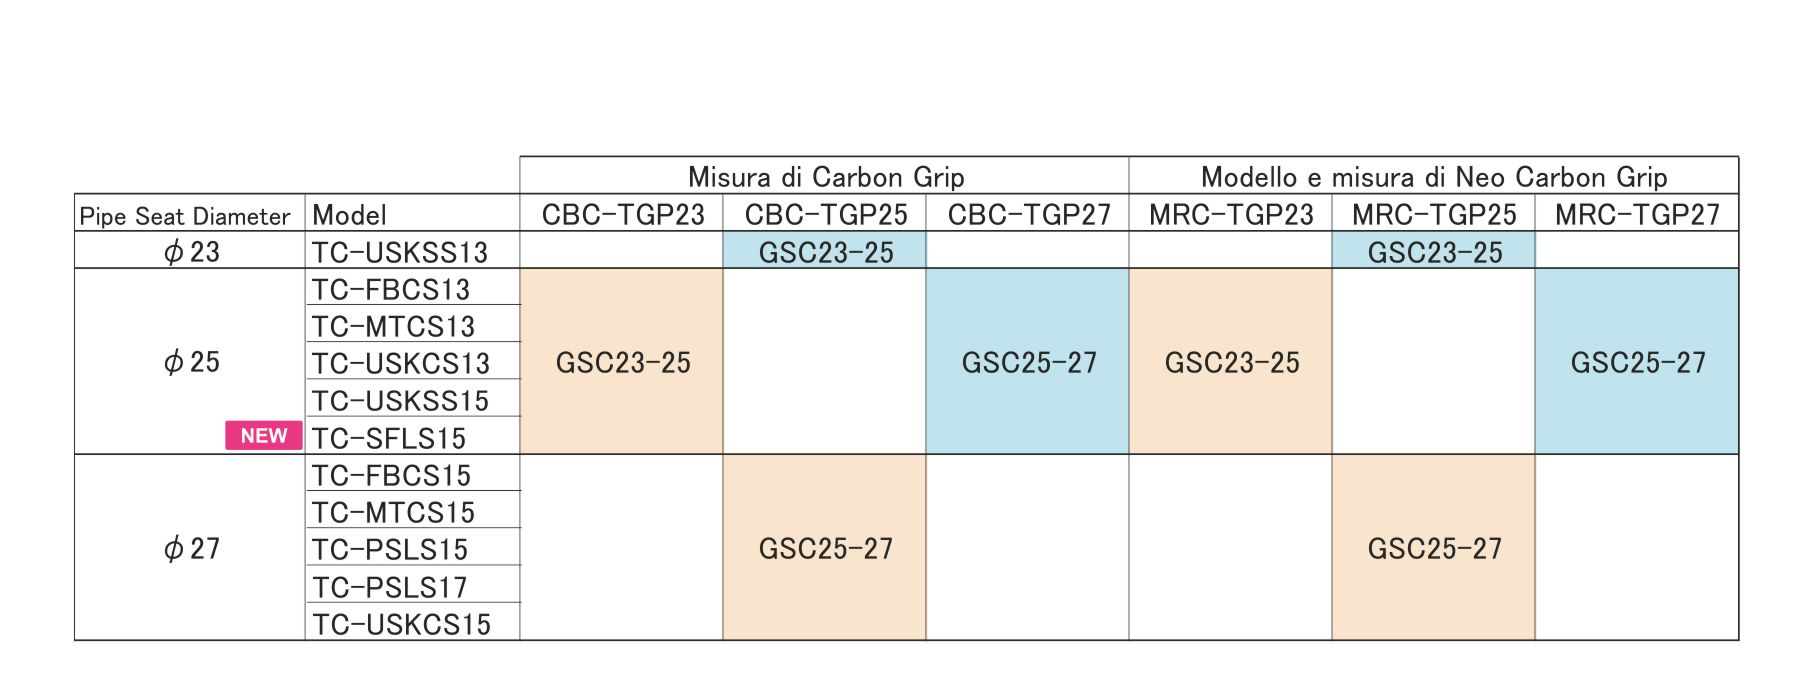Click the pink NEW badge
This screenshot has height=697, width=1803.
[263, 436]
